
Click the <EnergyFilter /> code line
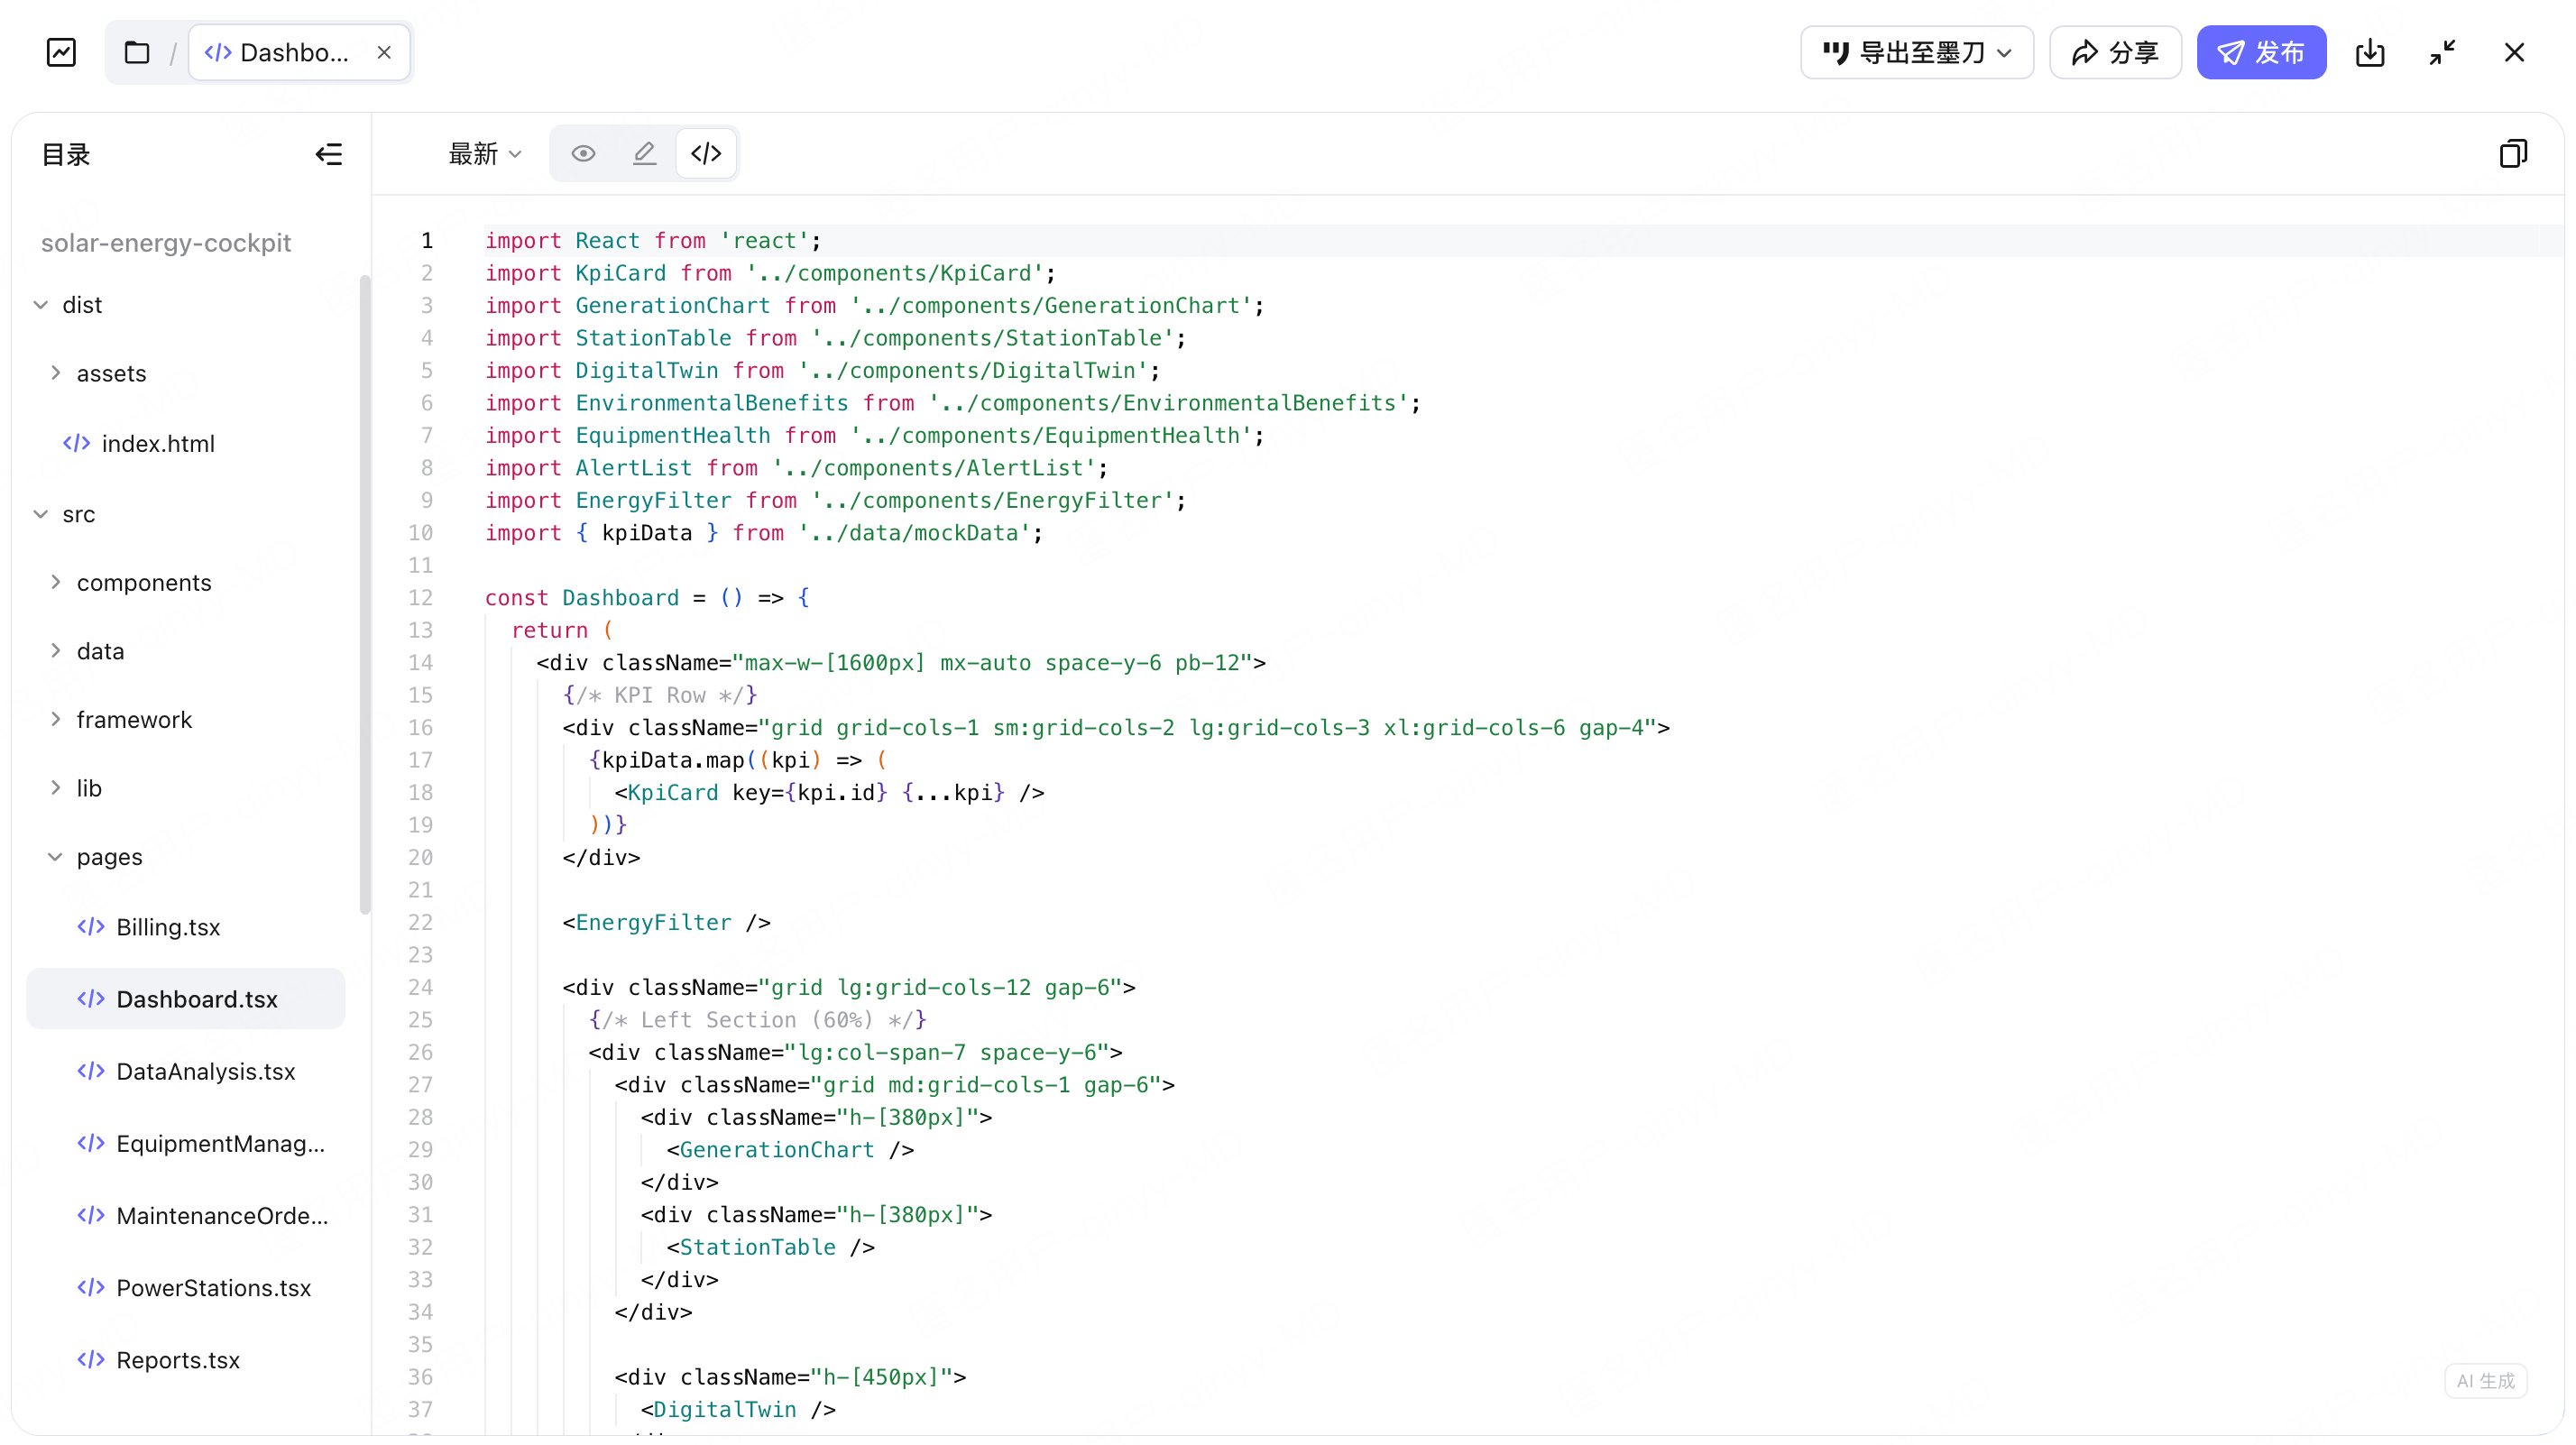(666, 923)
